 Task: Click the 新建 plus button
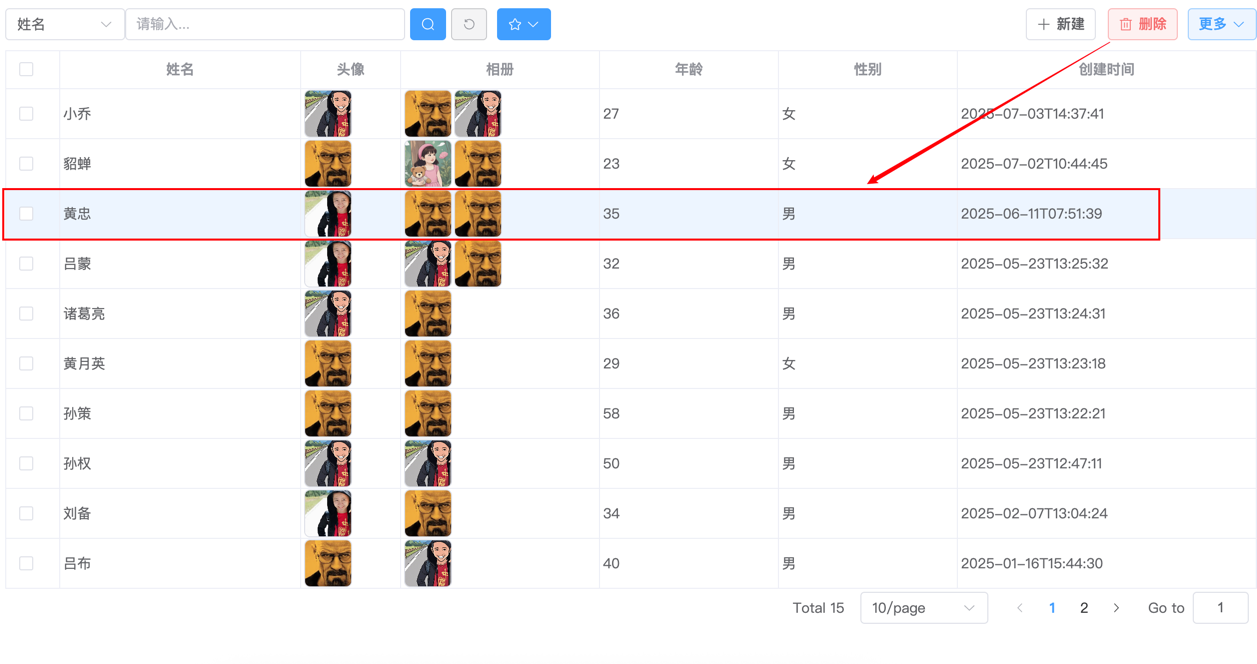coord(1061,24)
